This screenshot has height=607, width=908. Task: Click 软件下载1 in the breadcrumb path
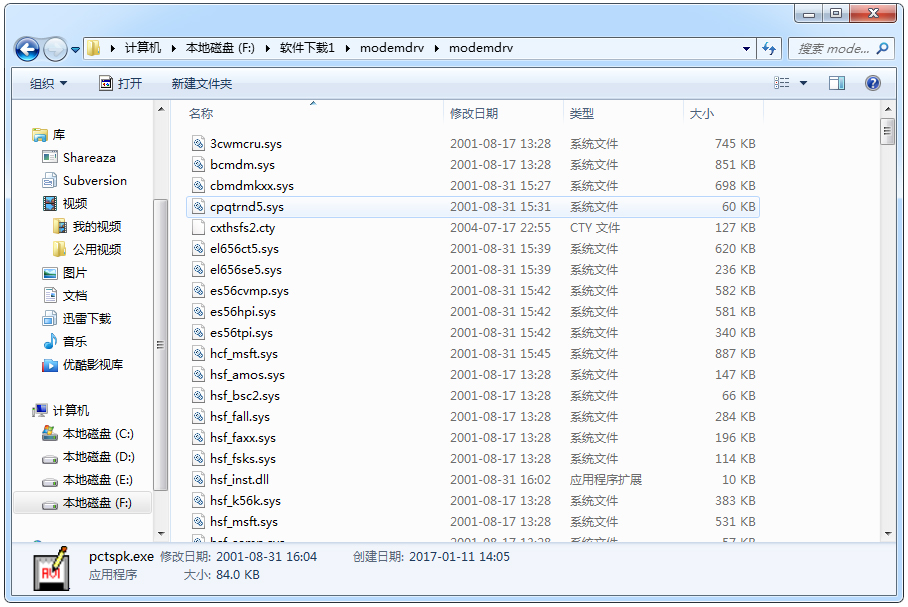(x=306, y=48)
